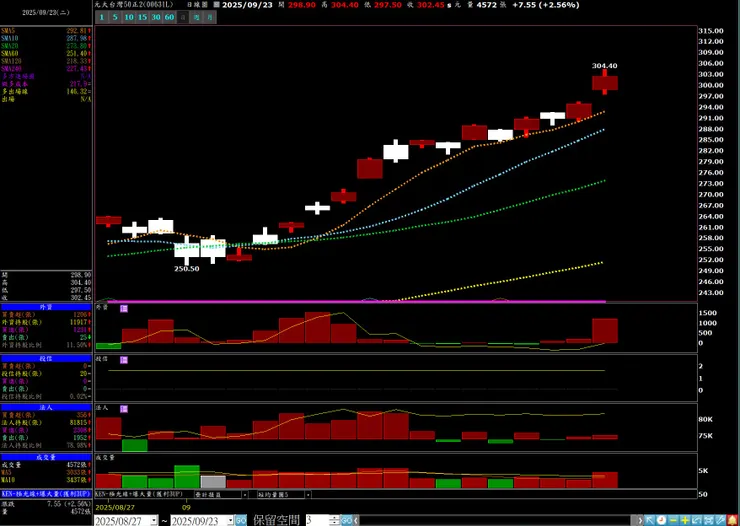Click the small square icon before the 2025/09/23 header
Screen dimensions: 740x526
point(217,5)
